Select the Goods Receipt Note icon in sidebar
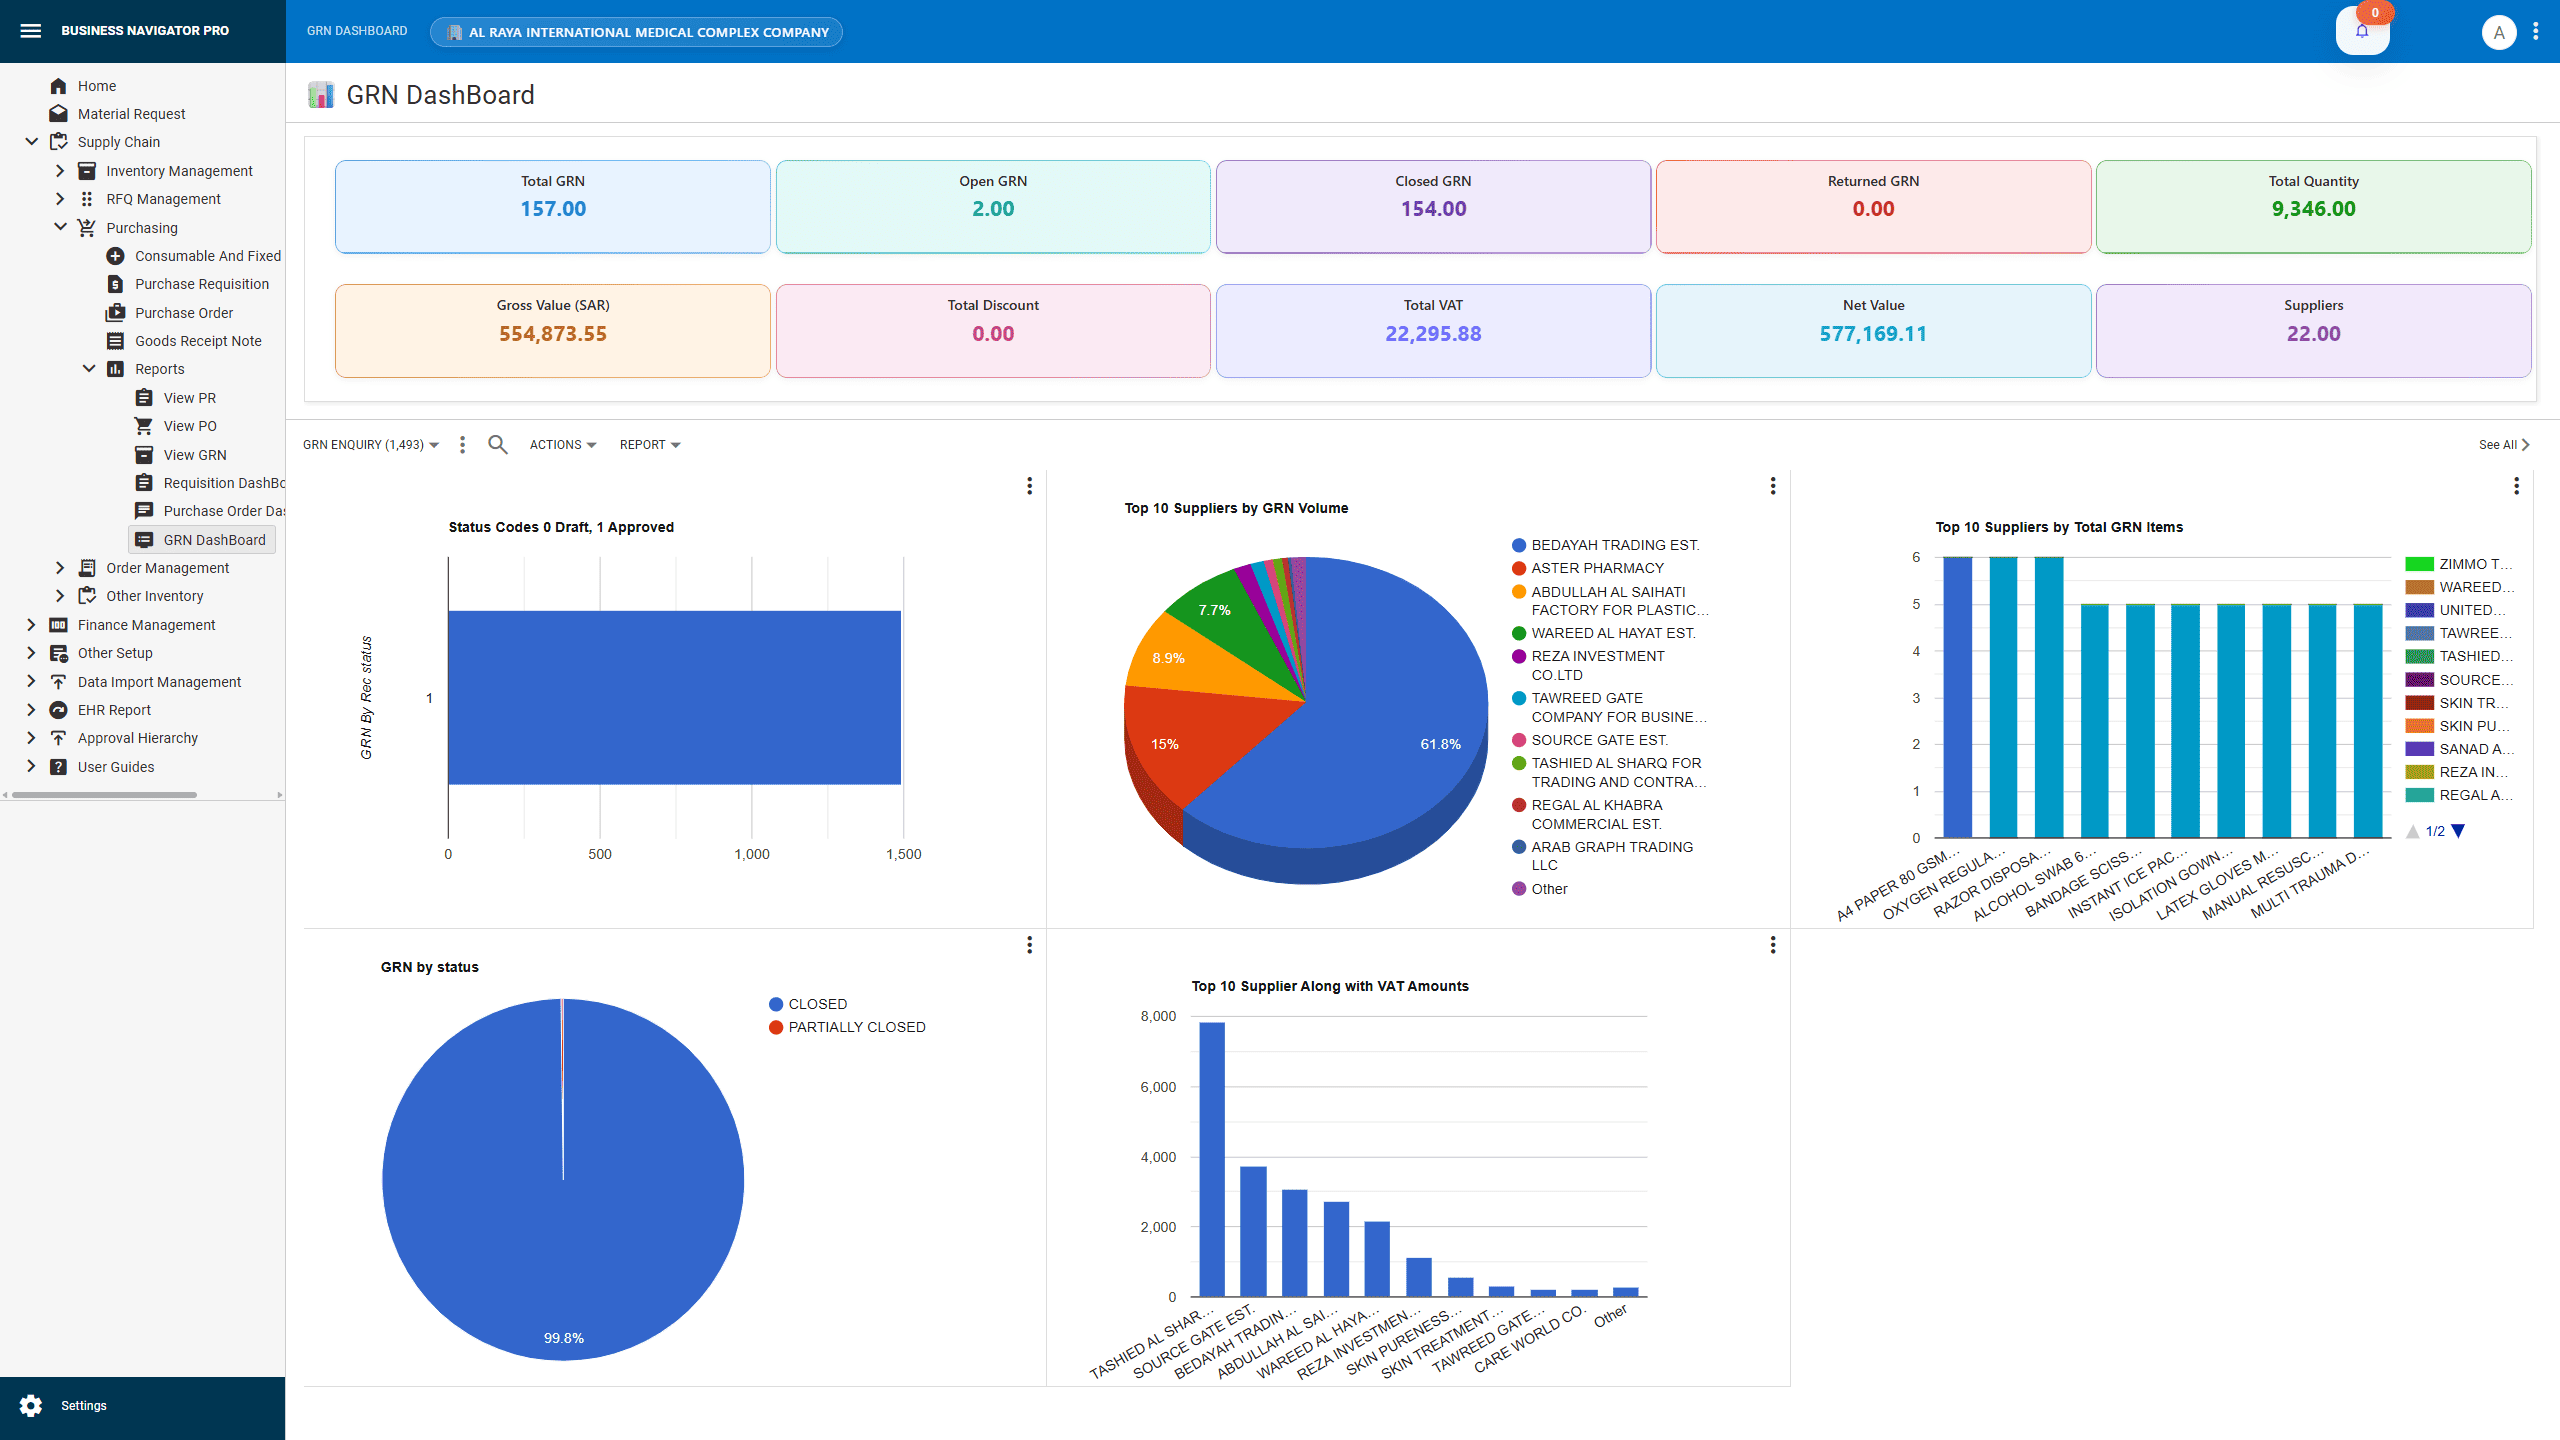Image resolution: width=2560 pixels, height=1440 pixels. coord(116,341)
